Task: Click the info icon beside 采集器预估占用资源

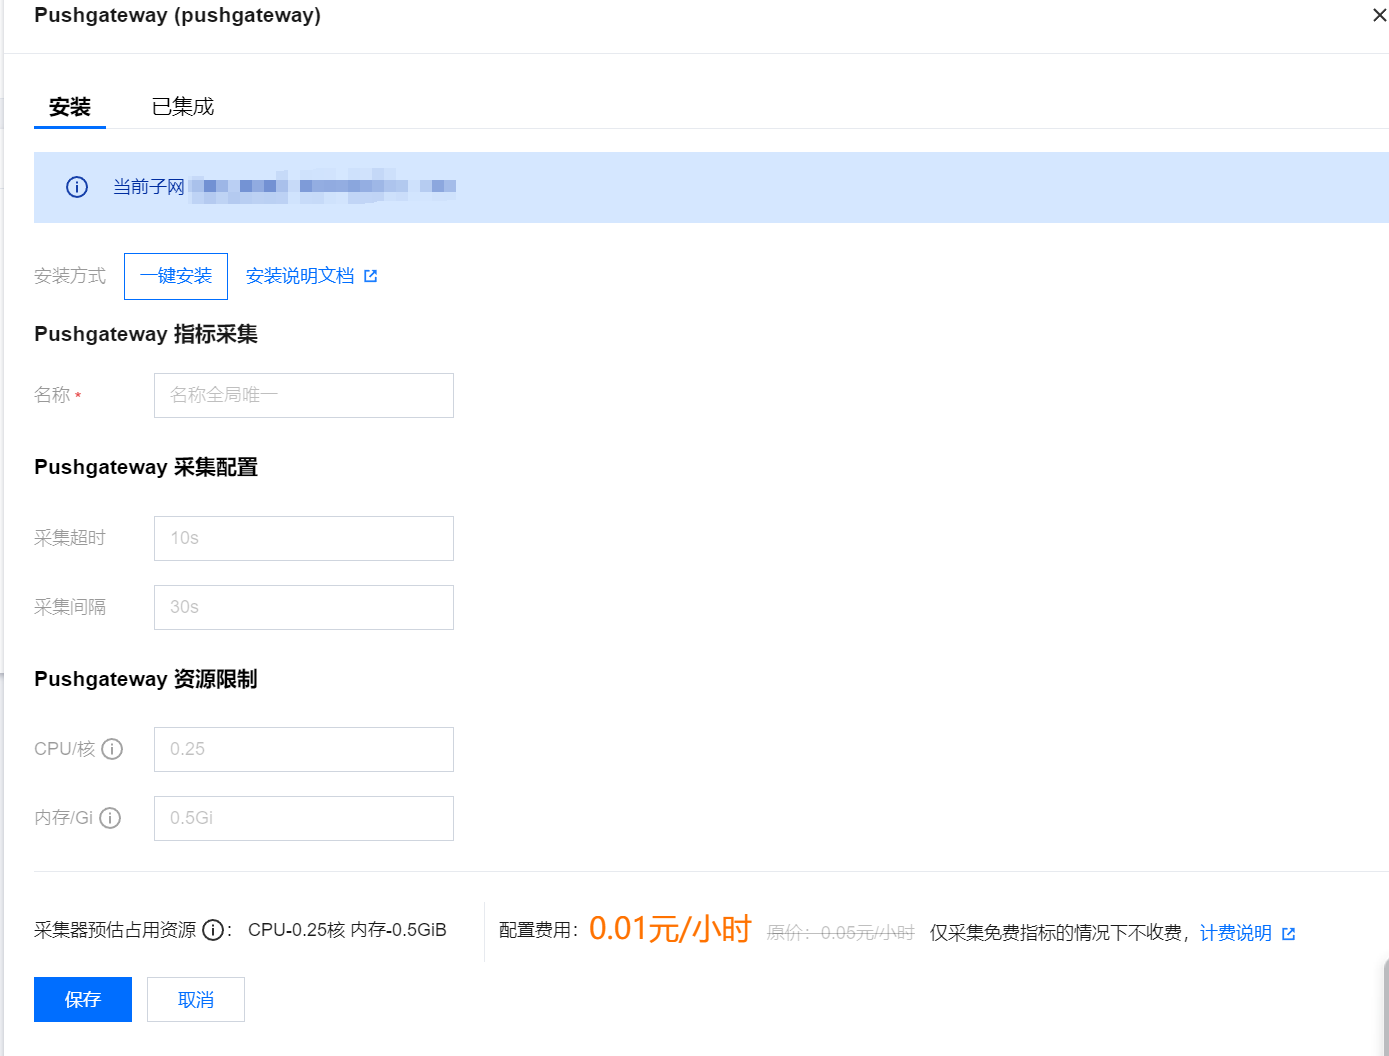Action: click(x=213, y=930)
